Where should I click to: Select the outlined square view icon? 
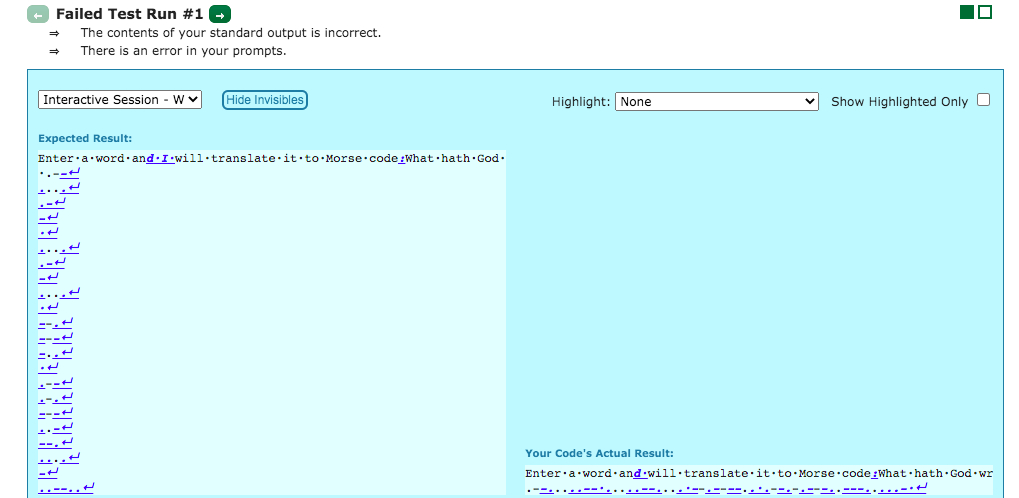pos(985,12)
